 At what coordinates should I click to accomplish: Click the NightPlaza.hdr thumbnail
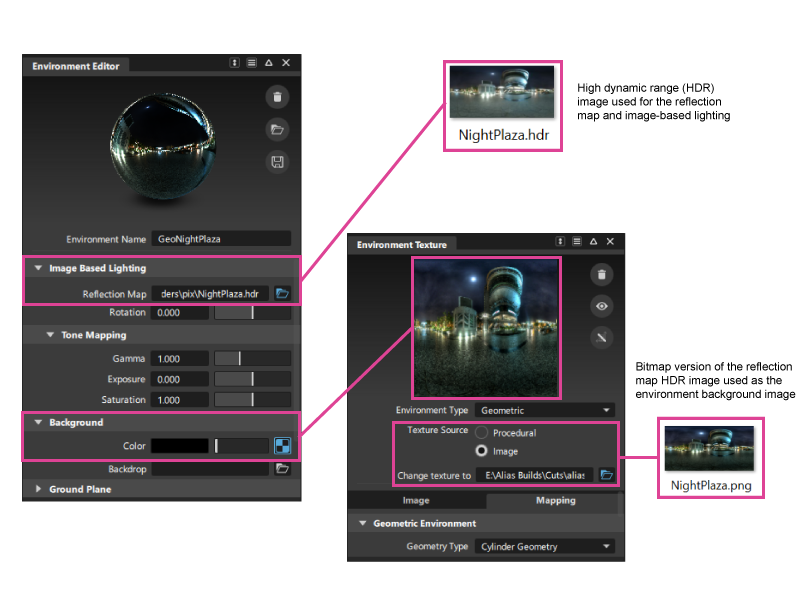[x=502, y=91]
